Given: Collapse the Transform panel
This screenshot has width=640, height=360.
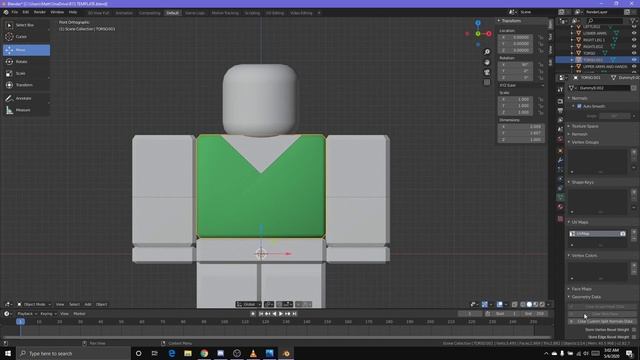Looking at the screenshot, I should pos(511,20).
